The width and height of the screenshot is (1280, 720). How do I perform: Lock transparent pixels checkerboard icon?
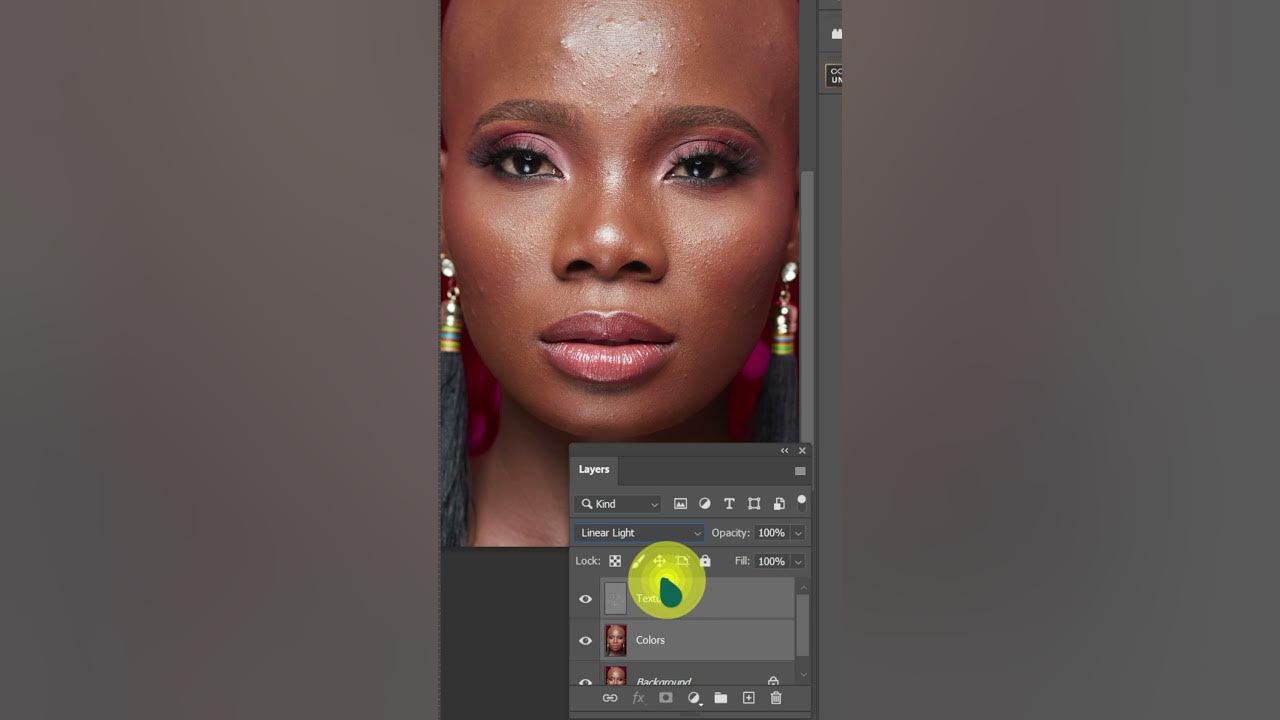(615, 561)
